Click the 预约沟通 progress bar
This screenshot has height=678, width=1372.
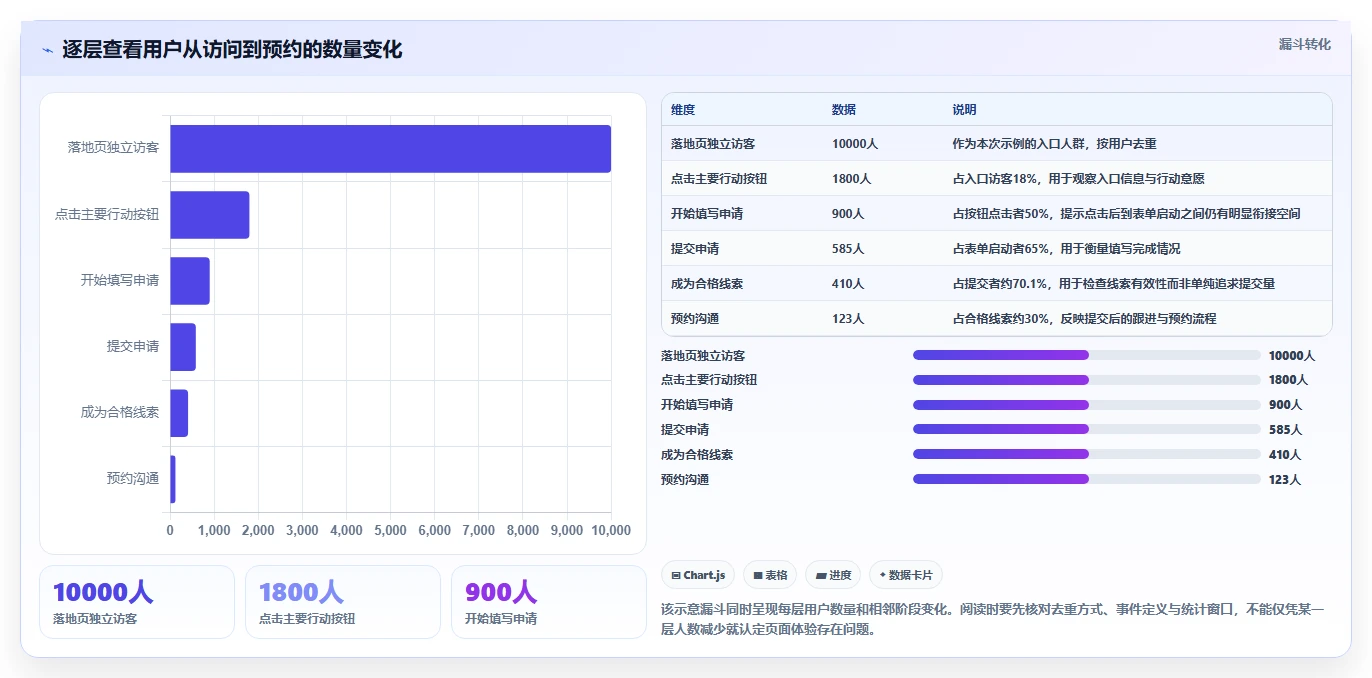pos(1086,479)
